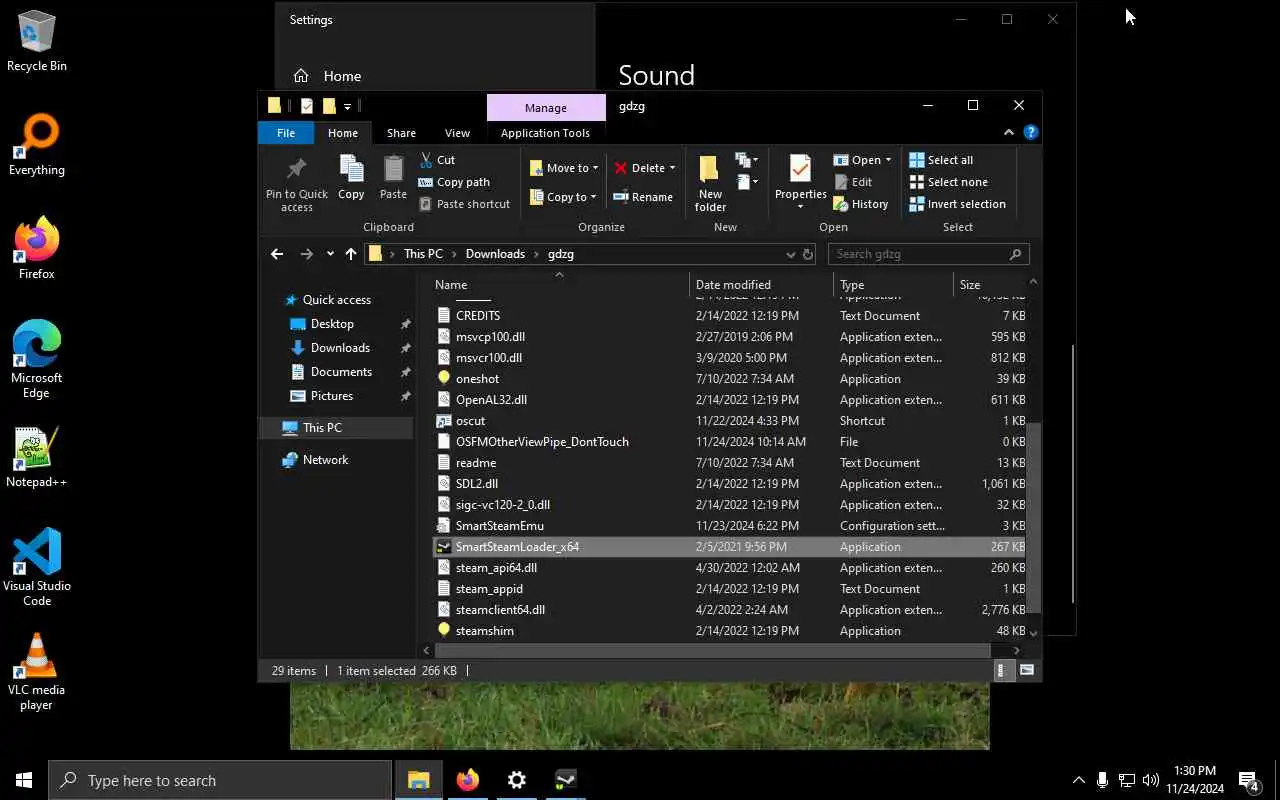1280x800 pixels.
Task: Click Copy path in ribbon
Action: pyautogui.click(x=455, y=182)
